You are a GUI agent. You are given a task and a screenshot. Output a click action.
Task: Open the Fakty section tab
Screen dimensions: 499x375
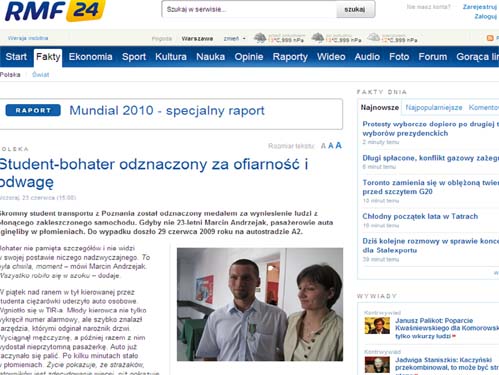[48, 57]
